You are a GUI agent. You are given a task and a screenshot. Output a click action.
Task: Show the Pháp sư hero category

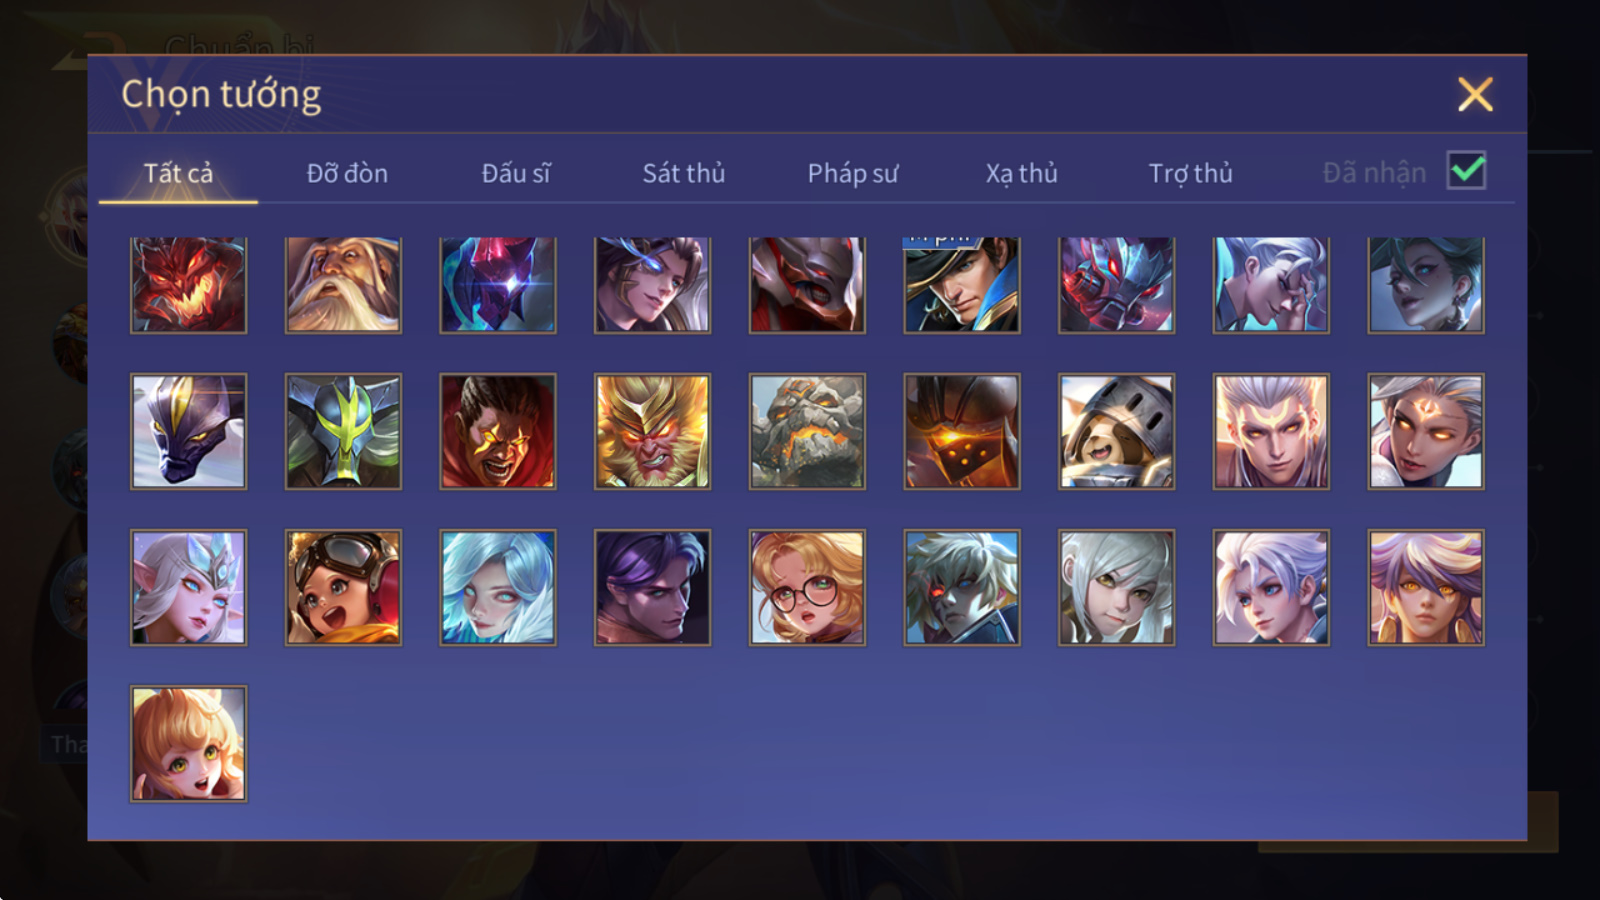click(852, 173)
